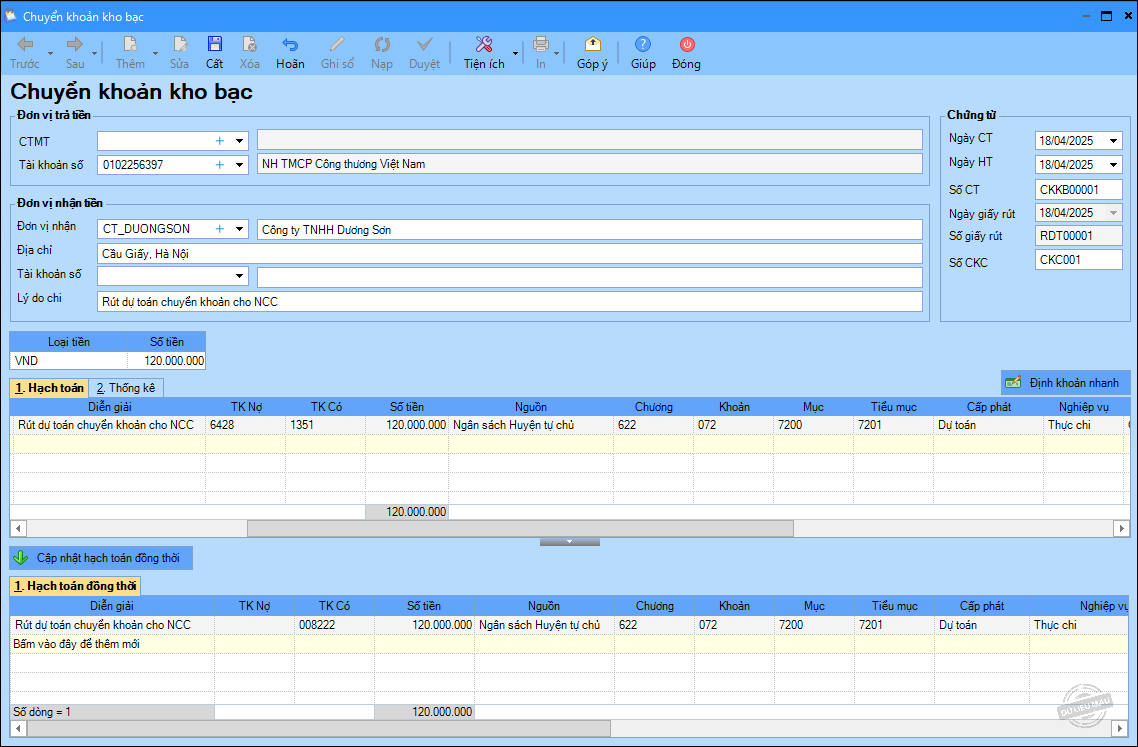Click Cấp phát cell Dự toán in Hạch toán grid
Viewport: 1138px width, 747px height.
tap(988, 425)
